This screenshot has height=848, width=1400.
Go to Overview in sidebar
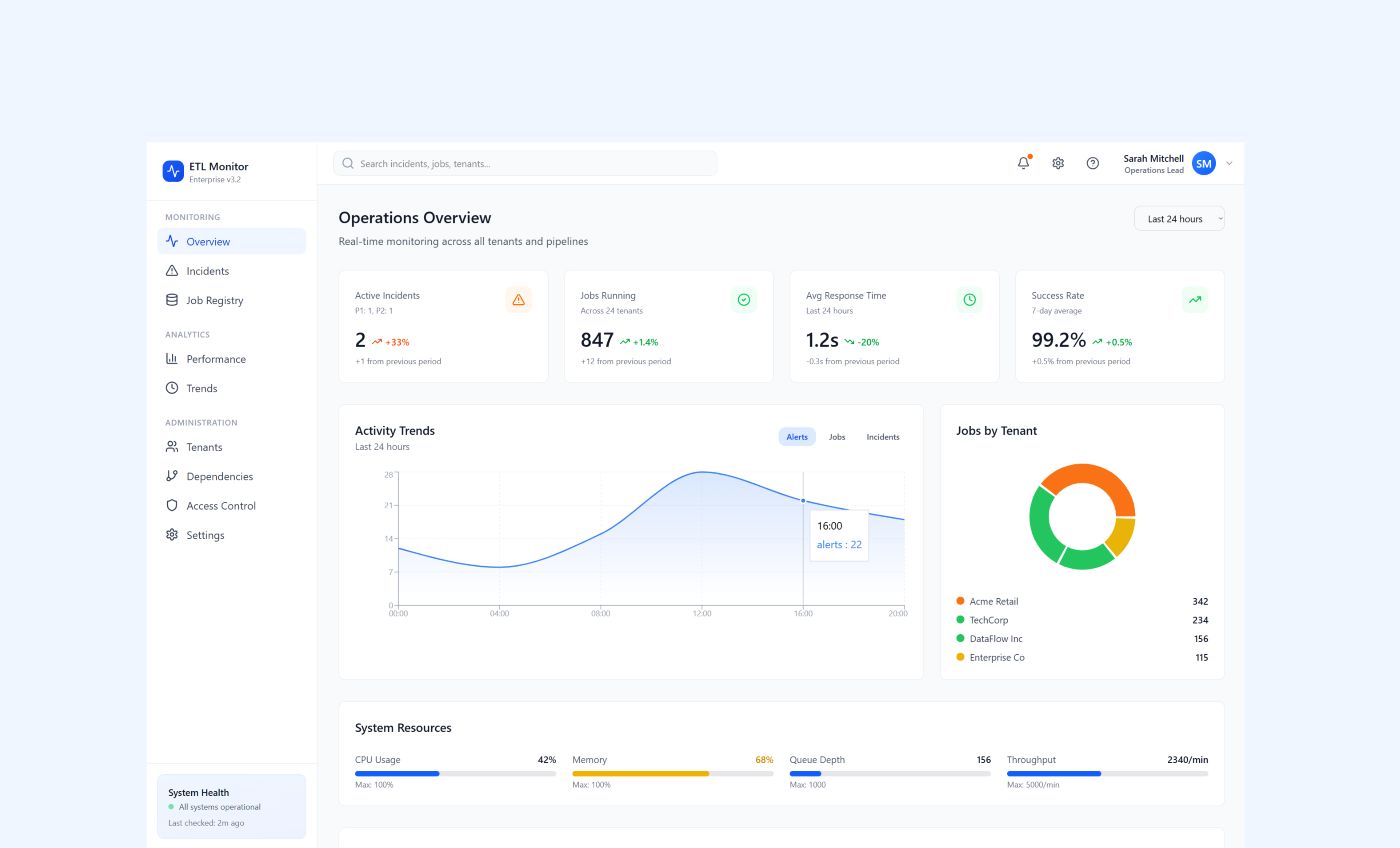(x=231, y=241)
